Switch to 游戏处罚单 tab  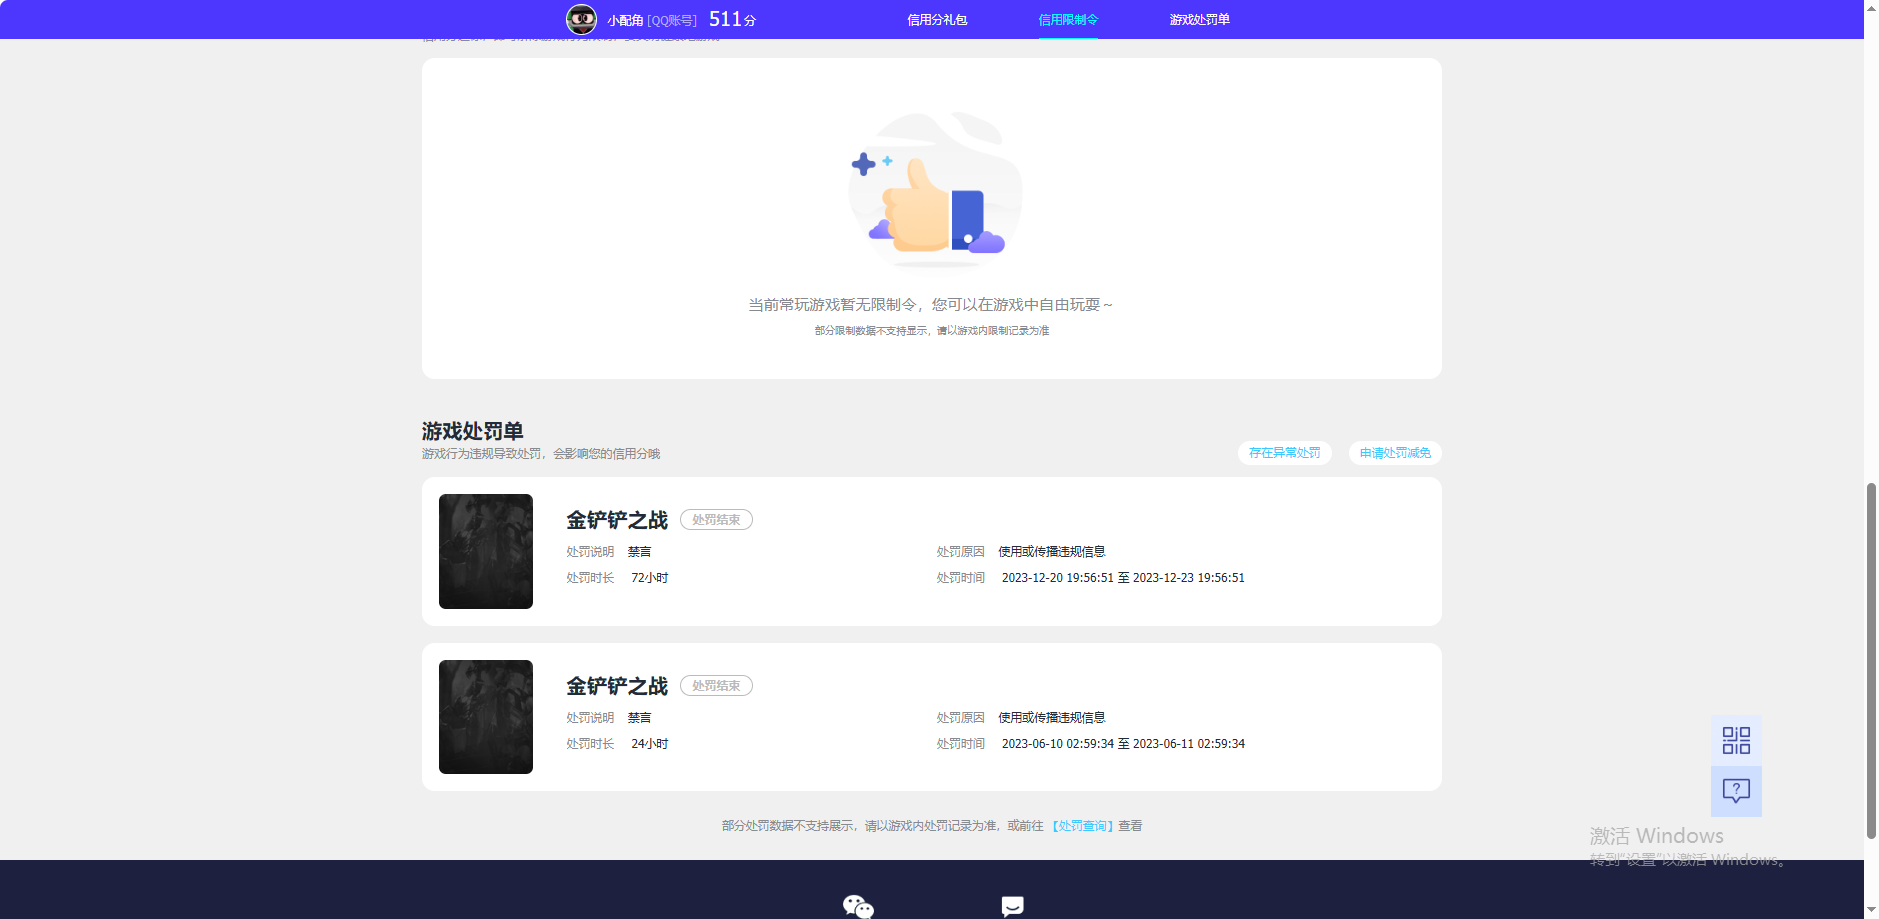tap(1199, 20)
